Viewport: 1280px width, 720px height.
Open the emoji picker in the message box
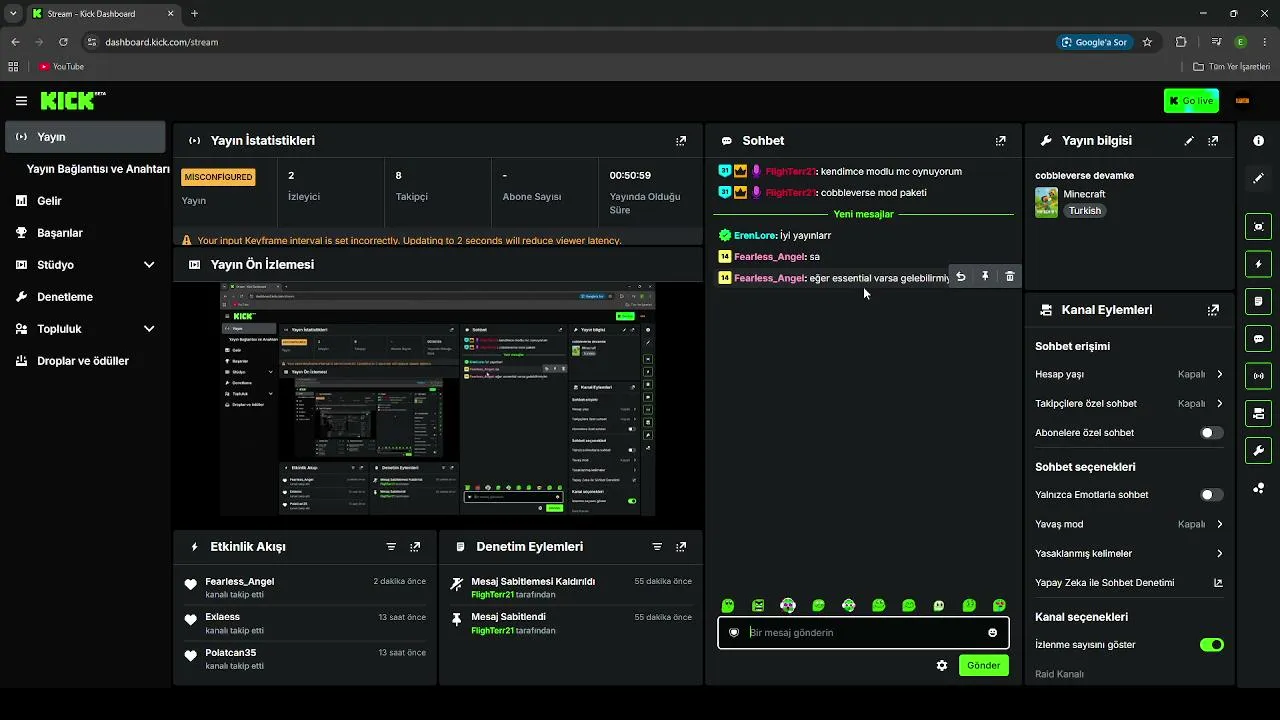click(x=992, y=633)
